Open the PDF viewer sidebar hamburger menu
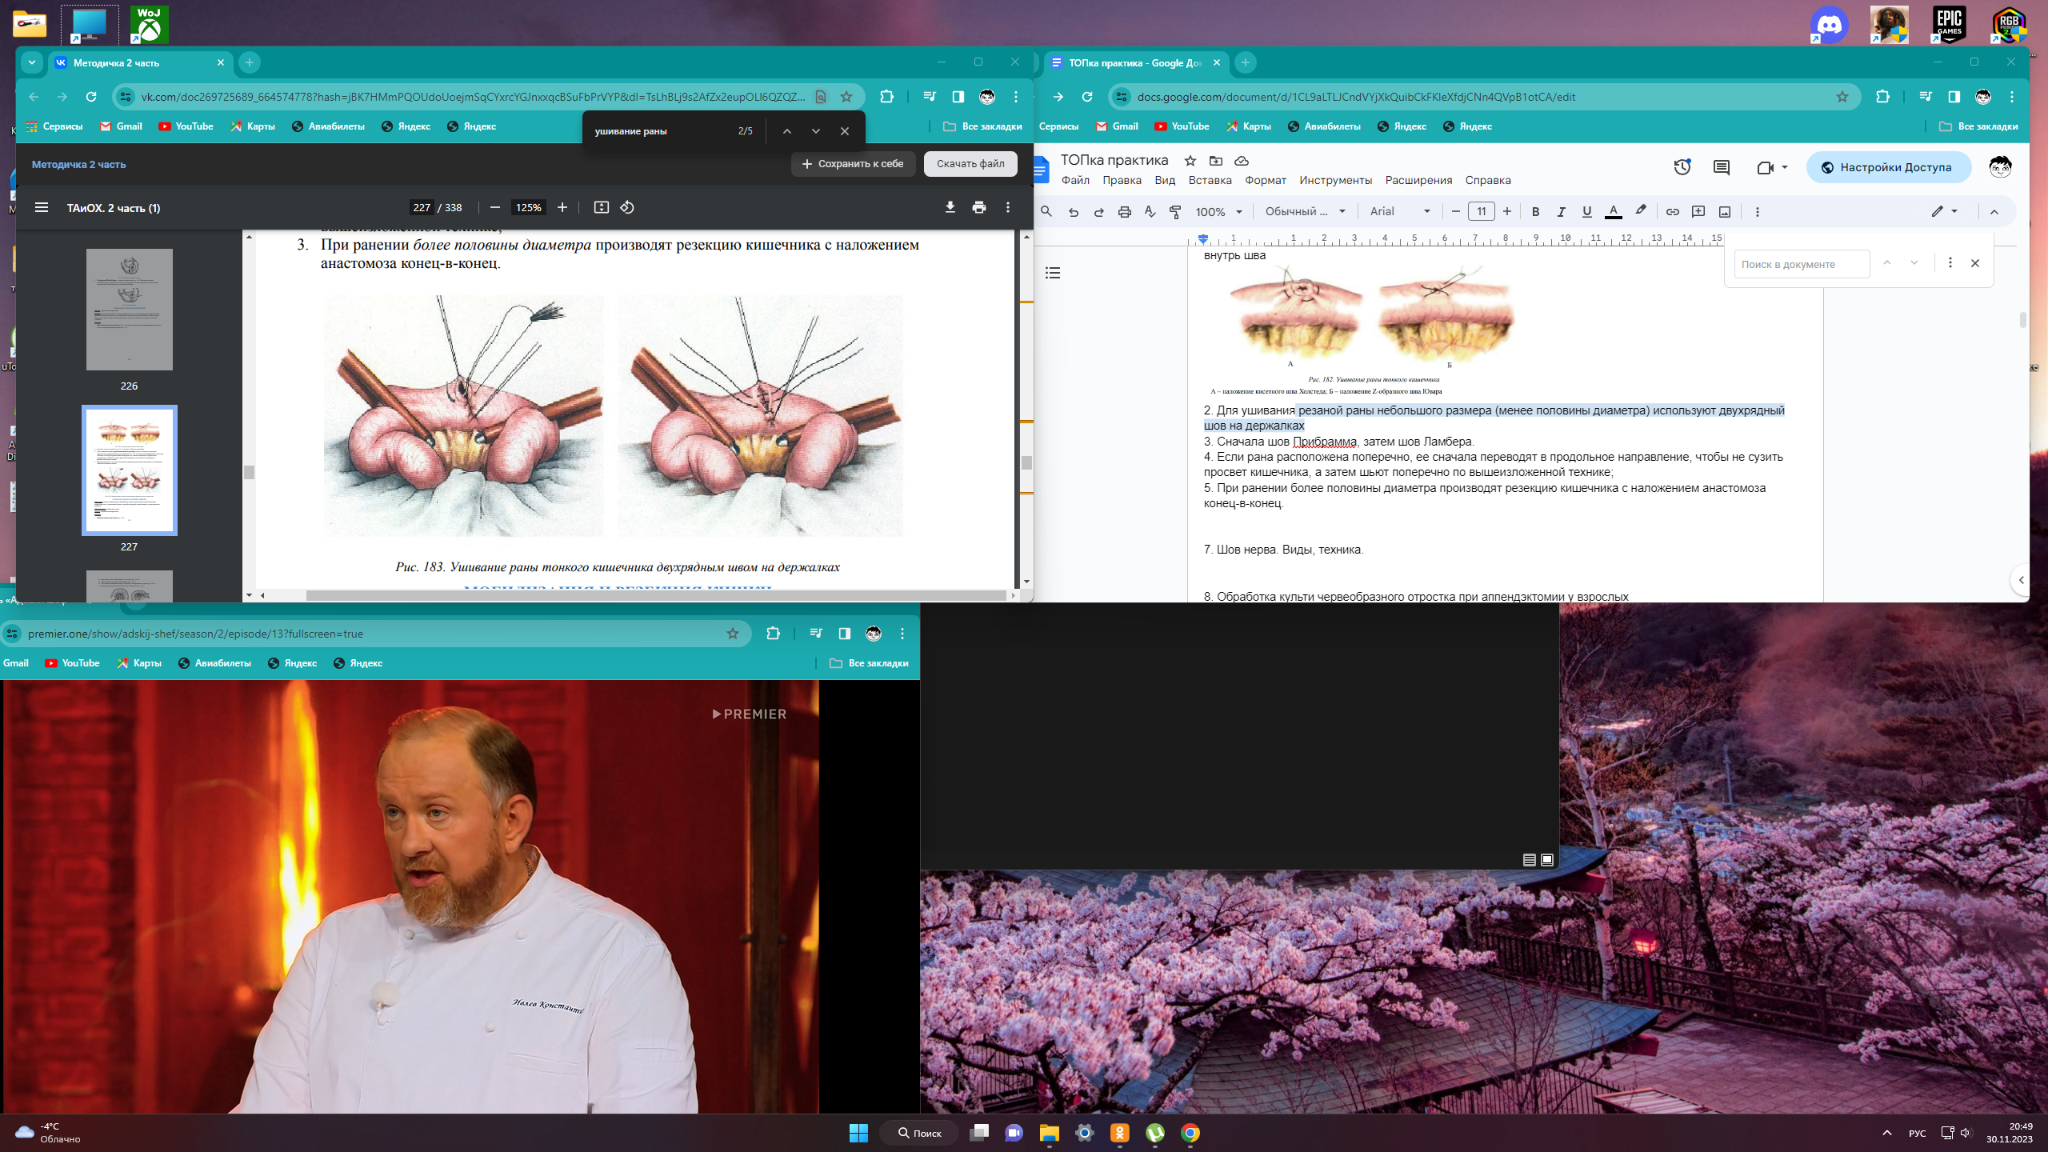This screenshot has height=1152, width=2048. pyautogui.click(x=41, y=208)
